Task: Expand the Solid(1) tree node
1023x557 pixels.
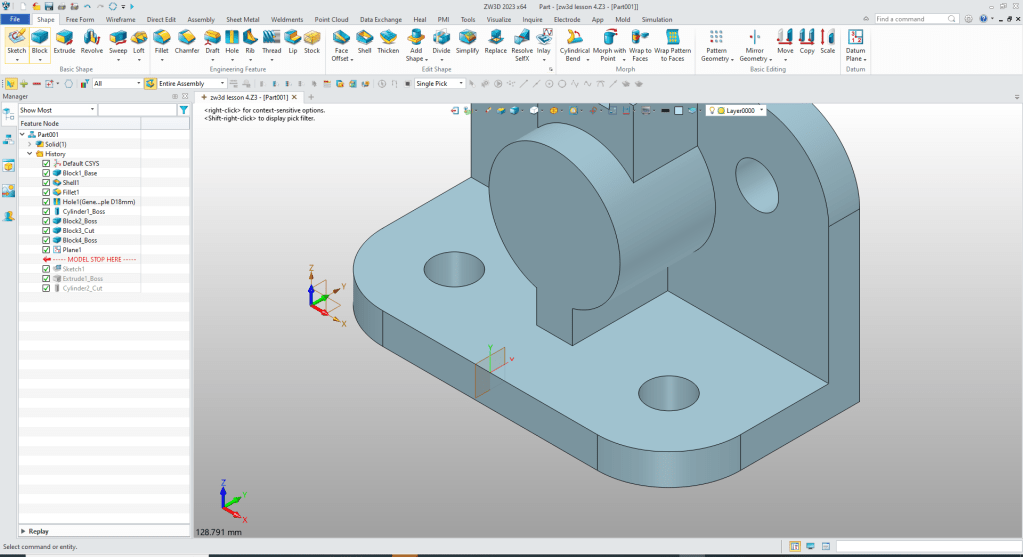Action: point(29,144)
